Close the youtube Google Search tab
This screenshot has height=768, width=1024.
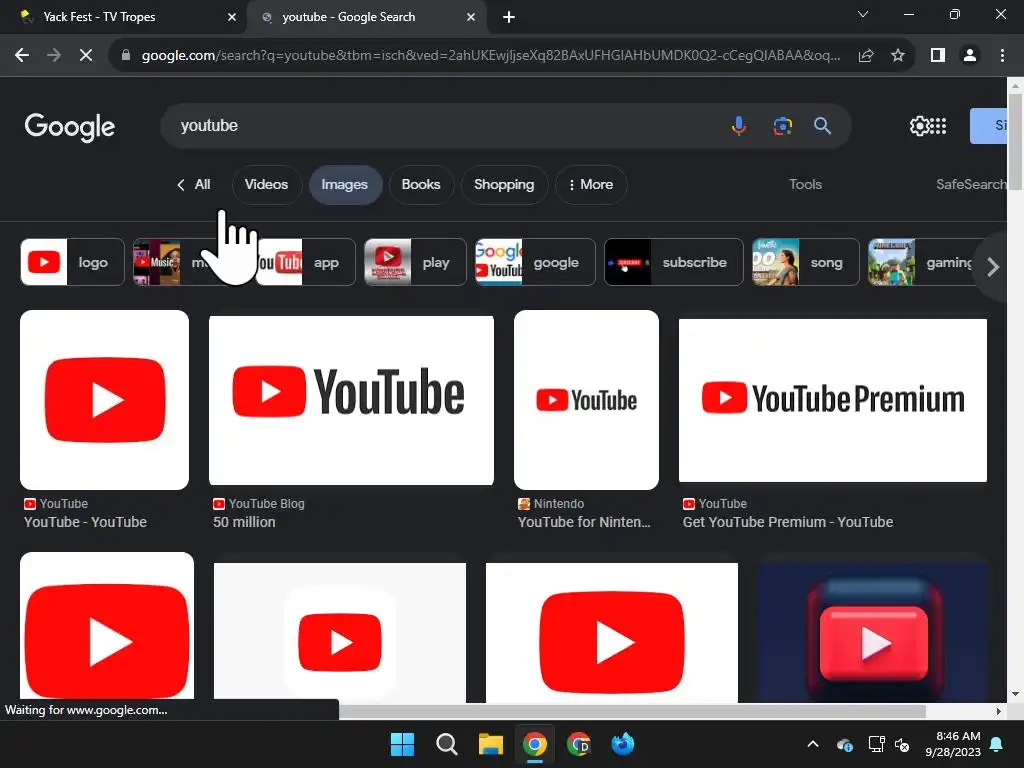click(471, 17)
